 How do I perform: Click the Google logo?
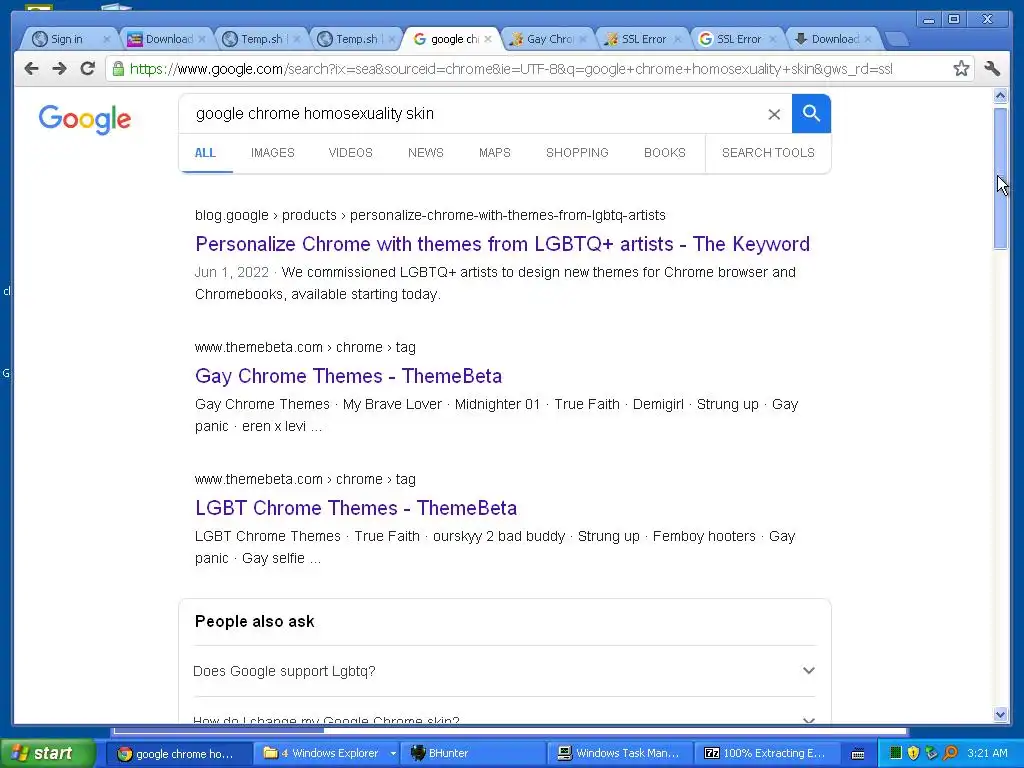coord(85,120)
